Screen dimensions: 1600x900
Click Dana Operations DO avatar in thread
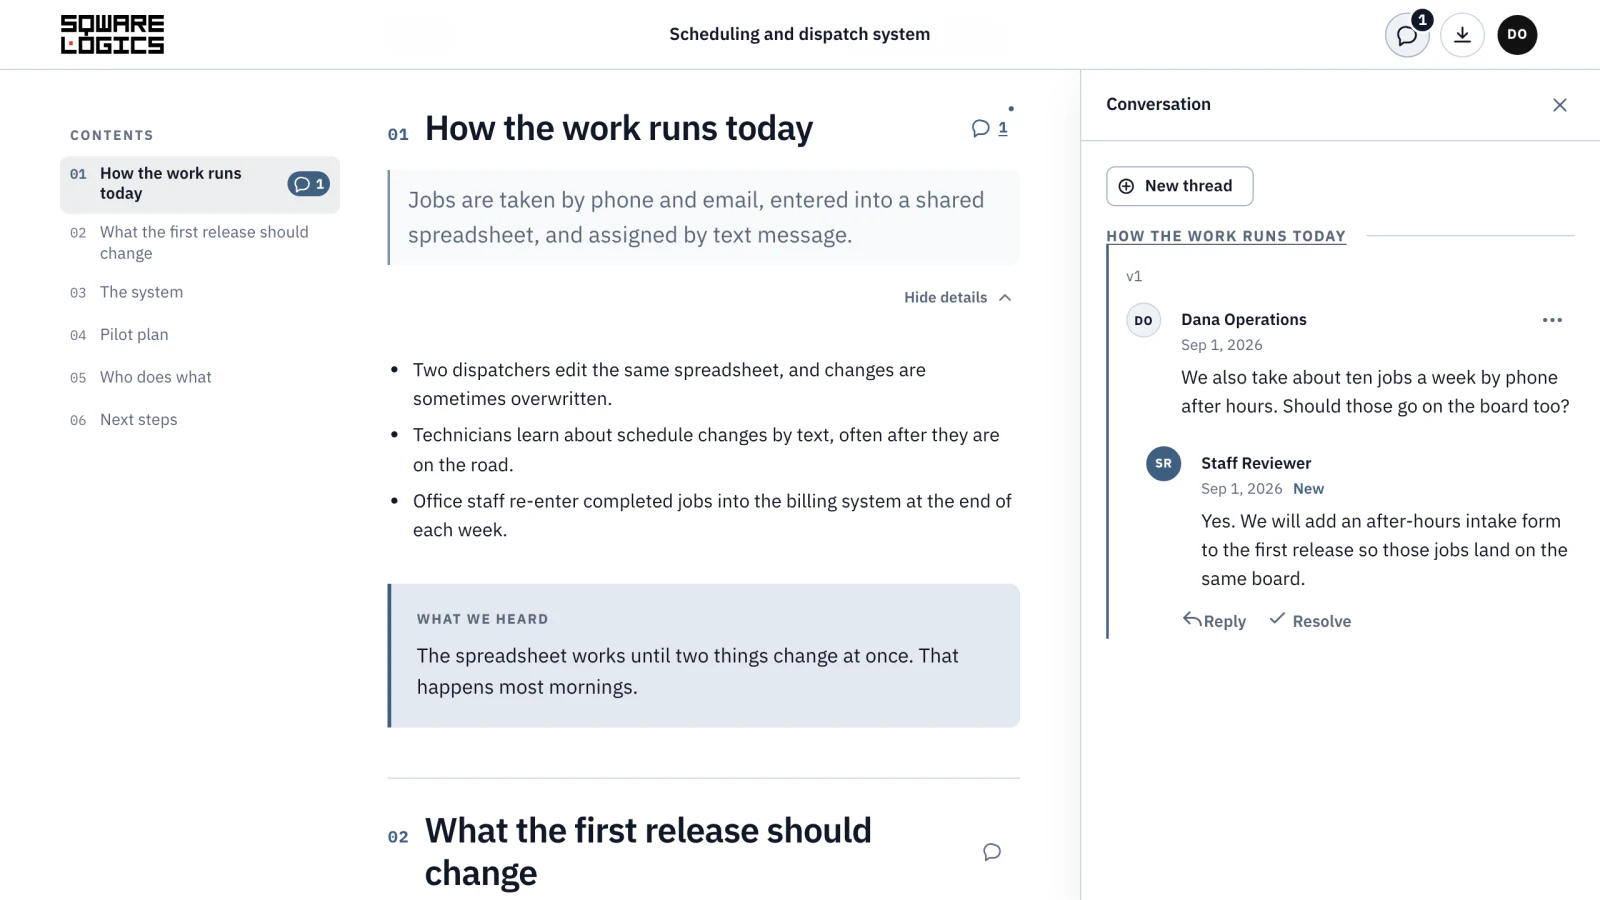1143,320
